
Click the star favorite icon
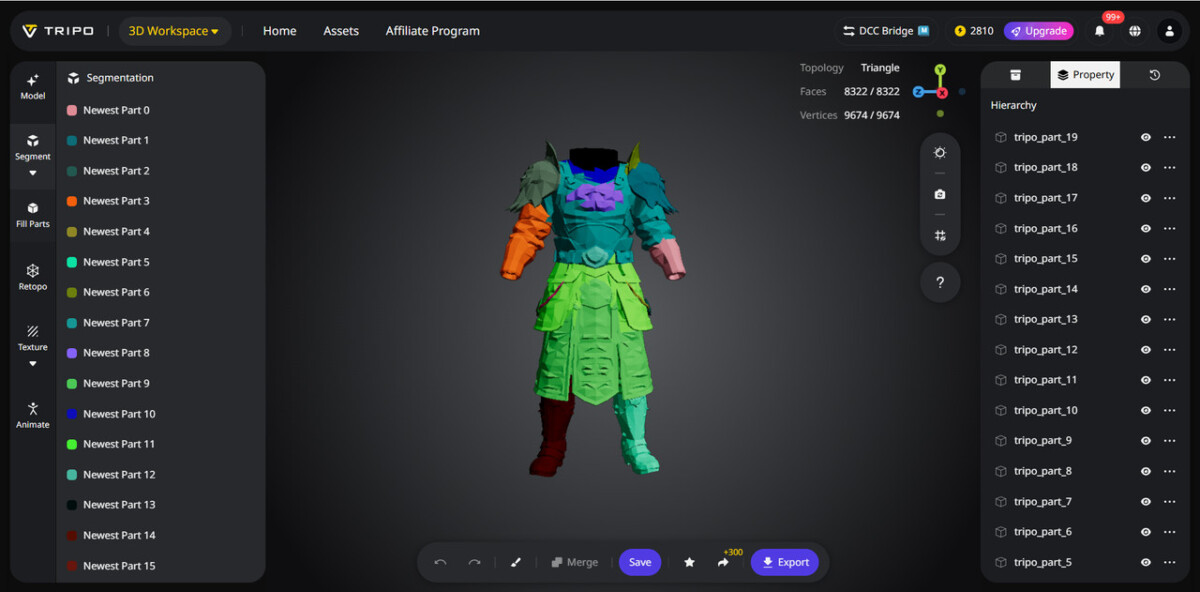[689, 562]
